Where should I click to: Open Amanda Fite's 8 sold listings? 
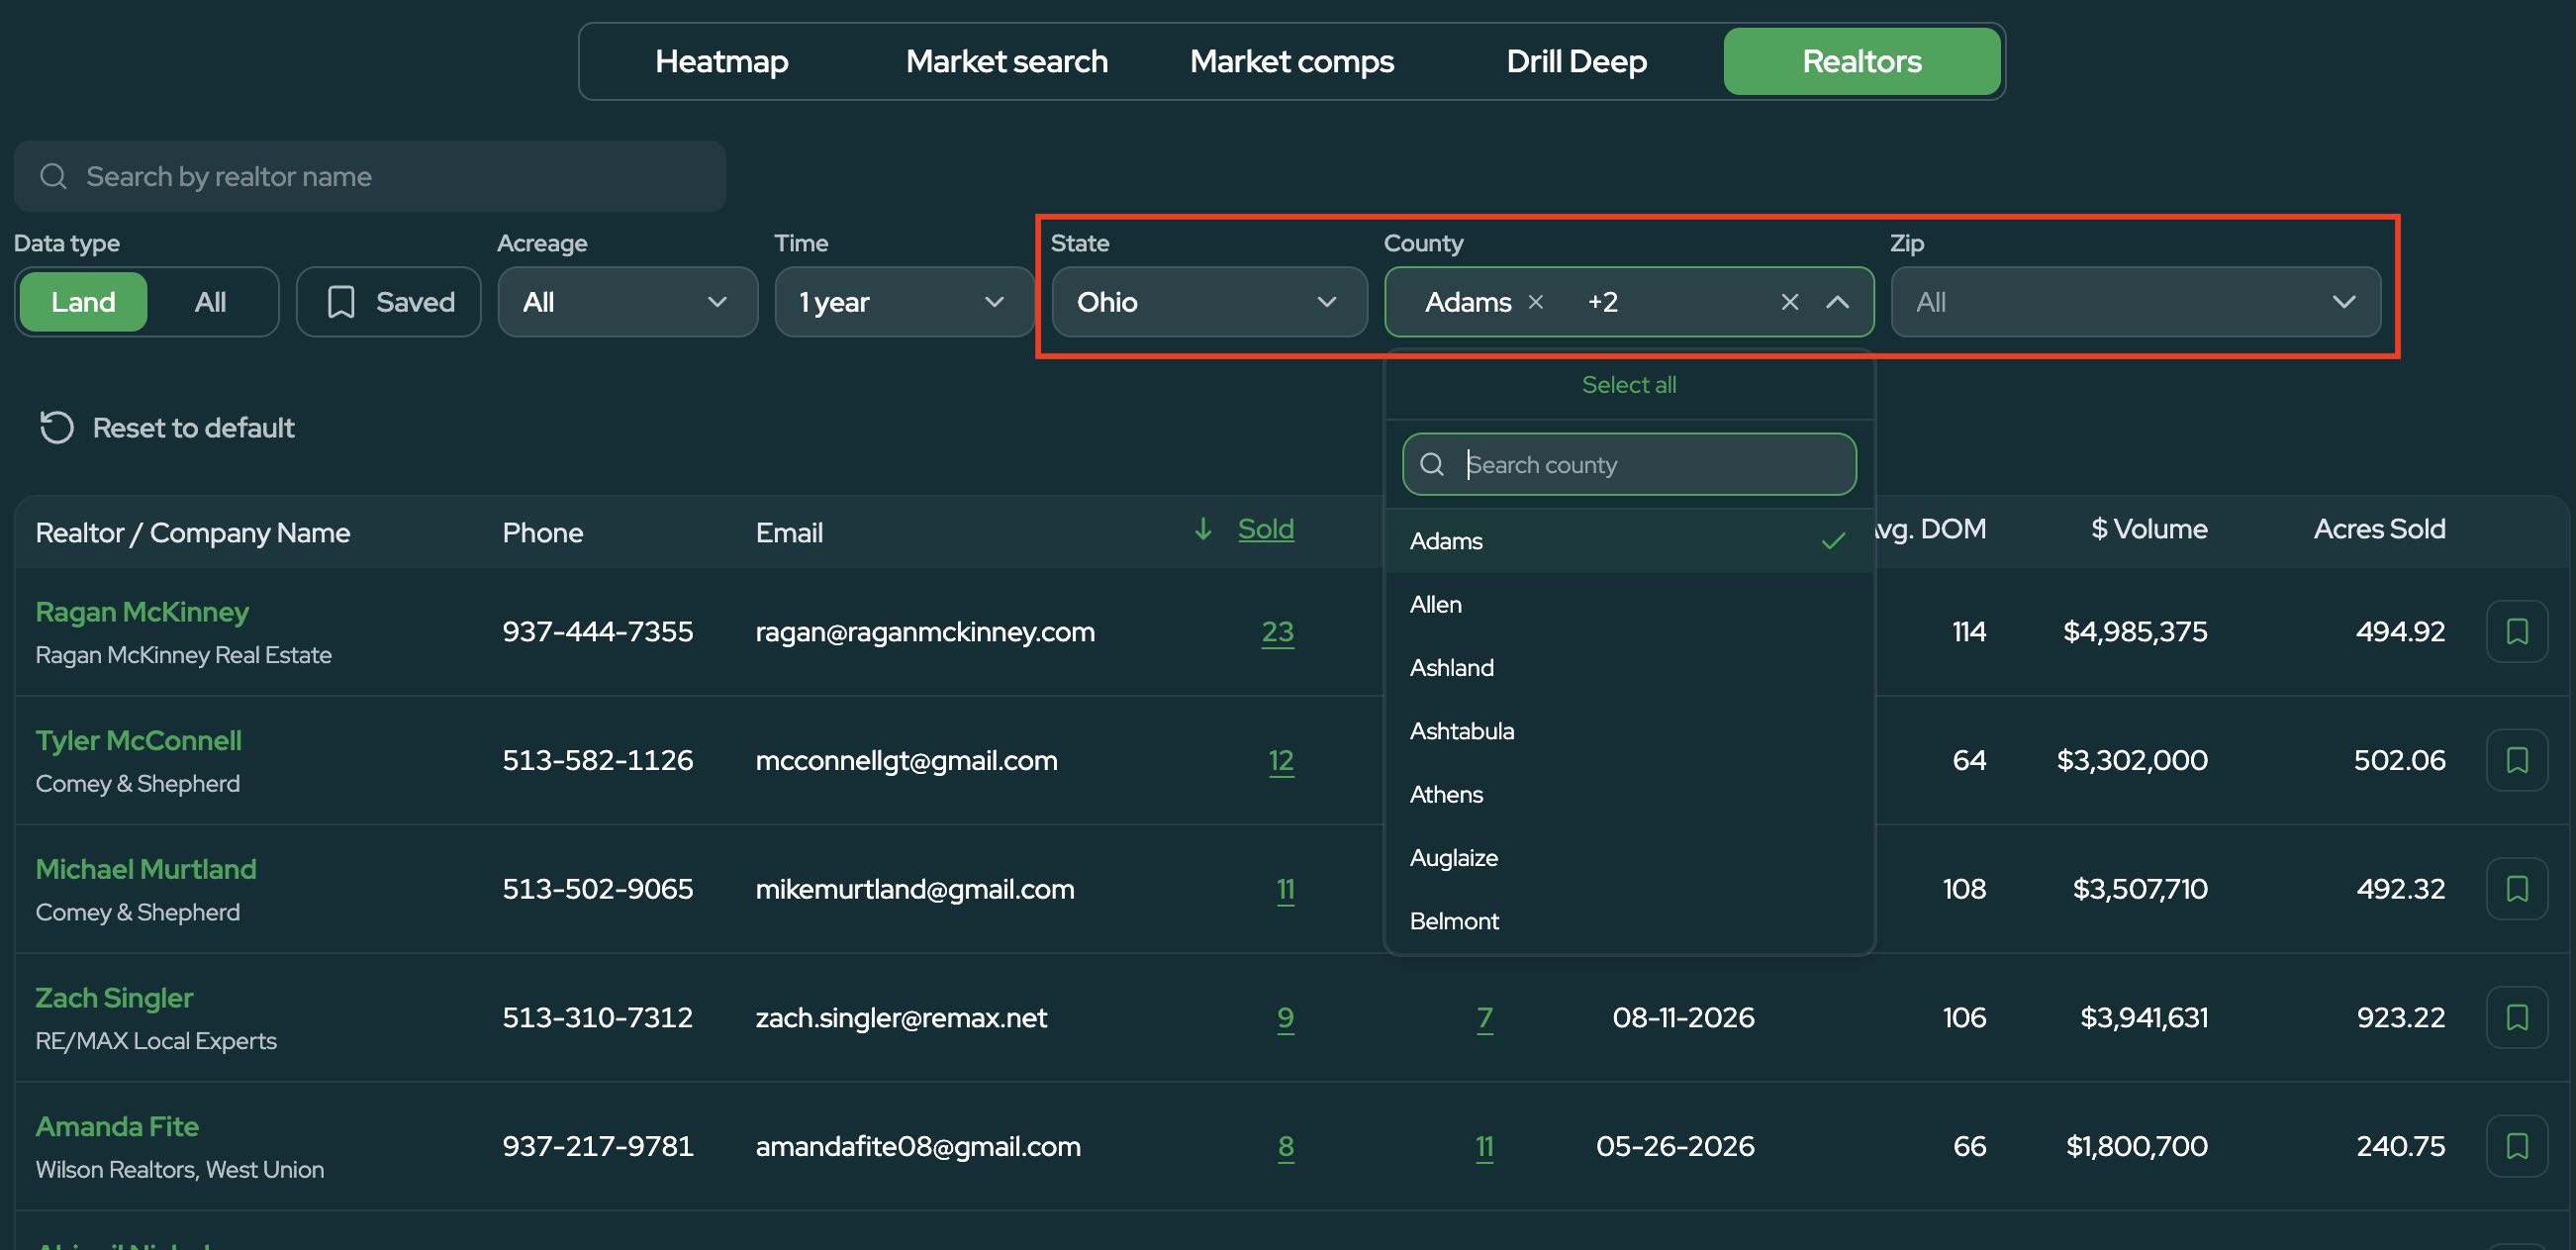tap(1285, 1146)
